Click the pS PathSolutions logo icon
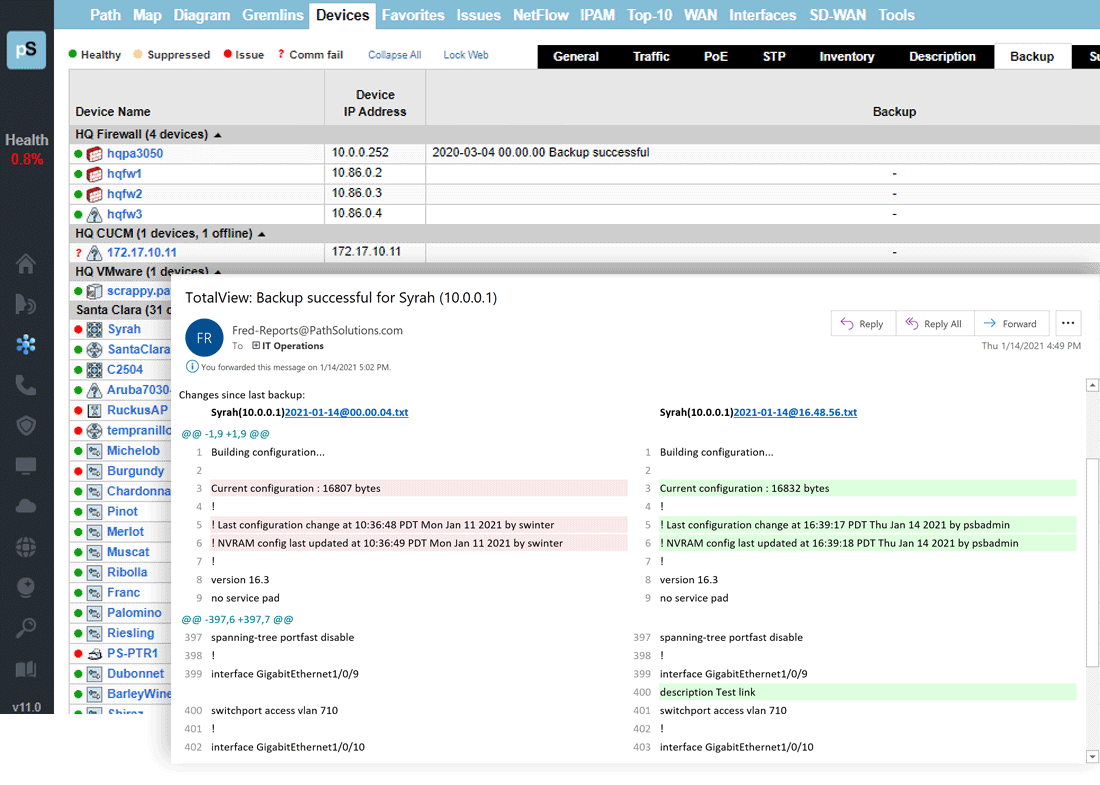1100x785 pixels. (26, 50)
